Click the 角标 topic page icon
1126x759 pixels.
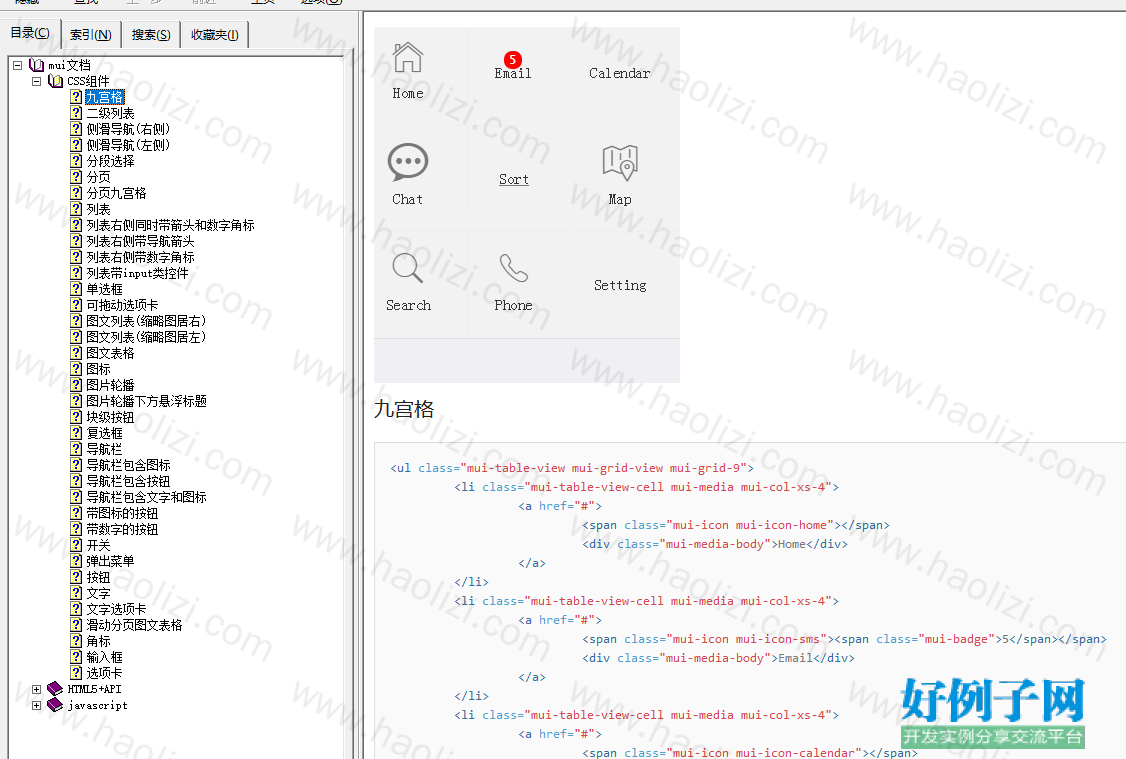point(76,641)
